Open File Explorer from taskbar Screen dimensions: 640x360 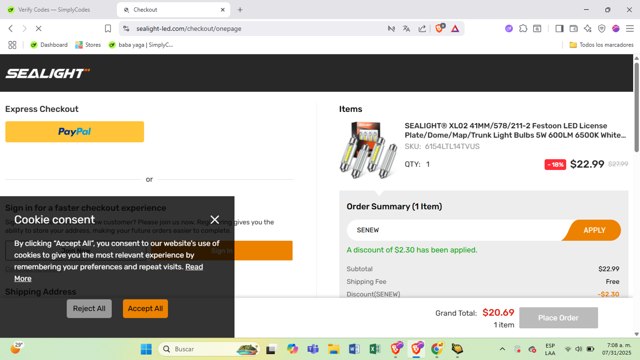[333, 349]
